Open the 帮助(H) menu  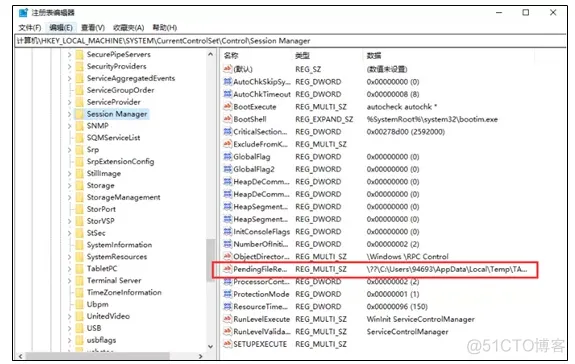click(x=165, y=27)
